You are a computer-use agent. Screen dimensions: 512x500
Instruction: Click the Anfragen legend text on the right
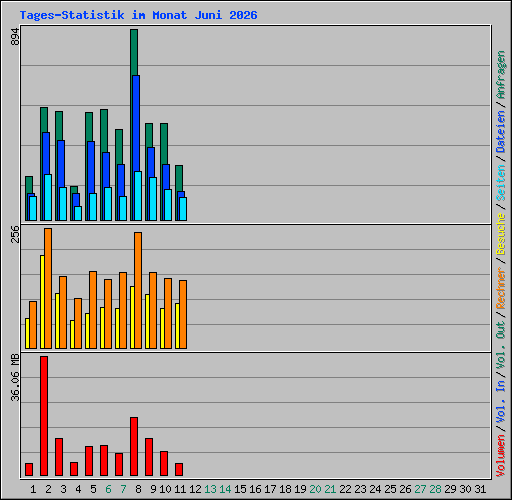(501, 75)
